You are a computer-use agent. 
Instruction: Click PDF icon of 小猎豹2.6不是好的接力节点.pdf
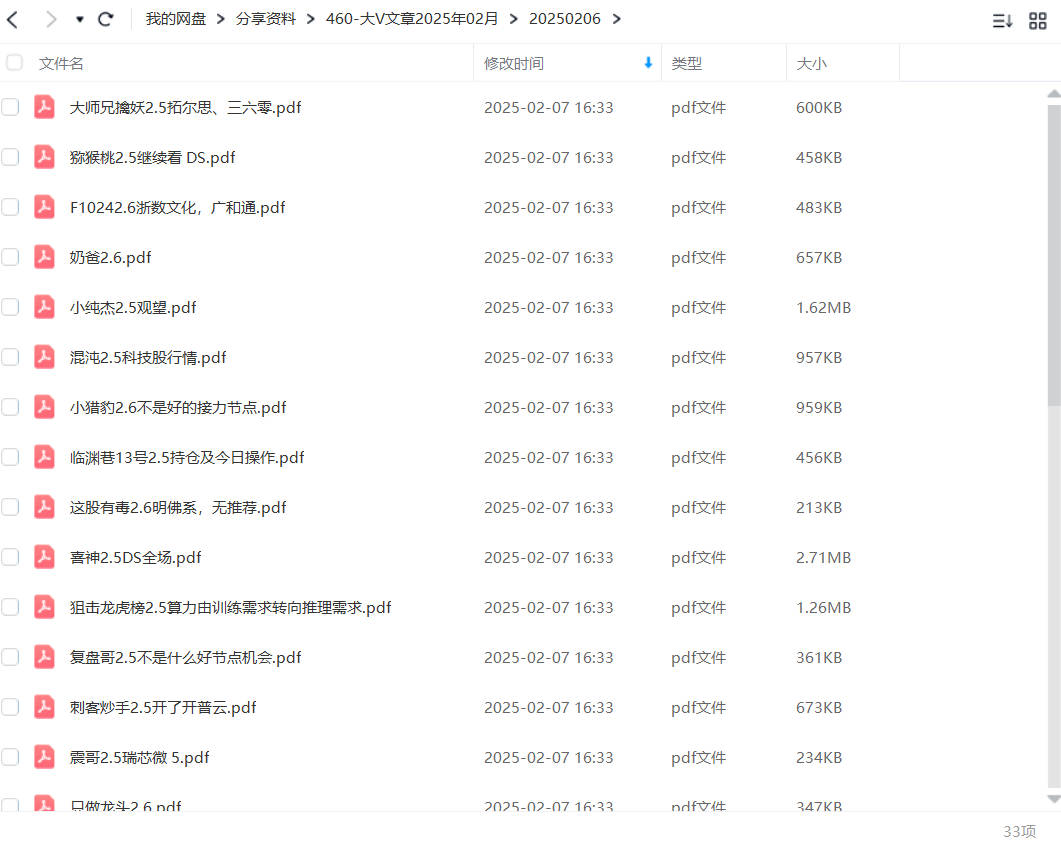click(45, 407)
